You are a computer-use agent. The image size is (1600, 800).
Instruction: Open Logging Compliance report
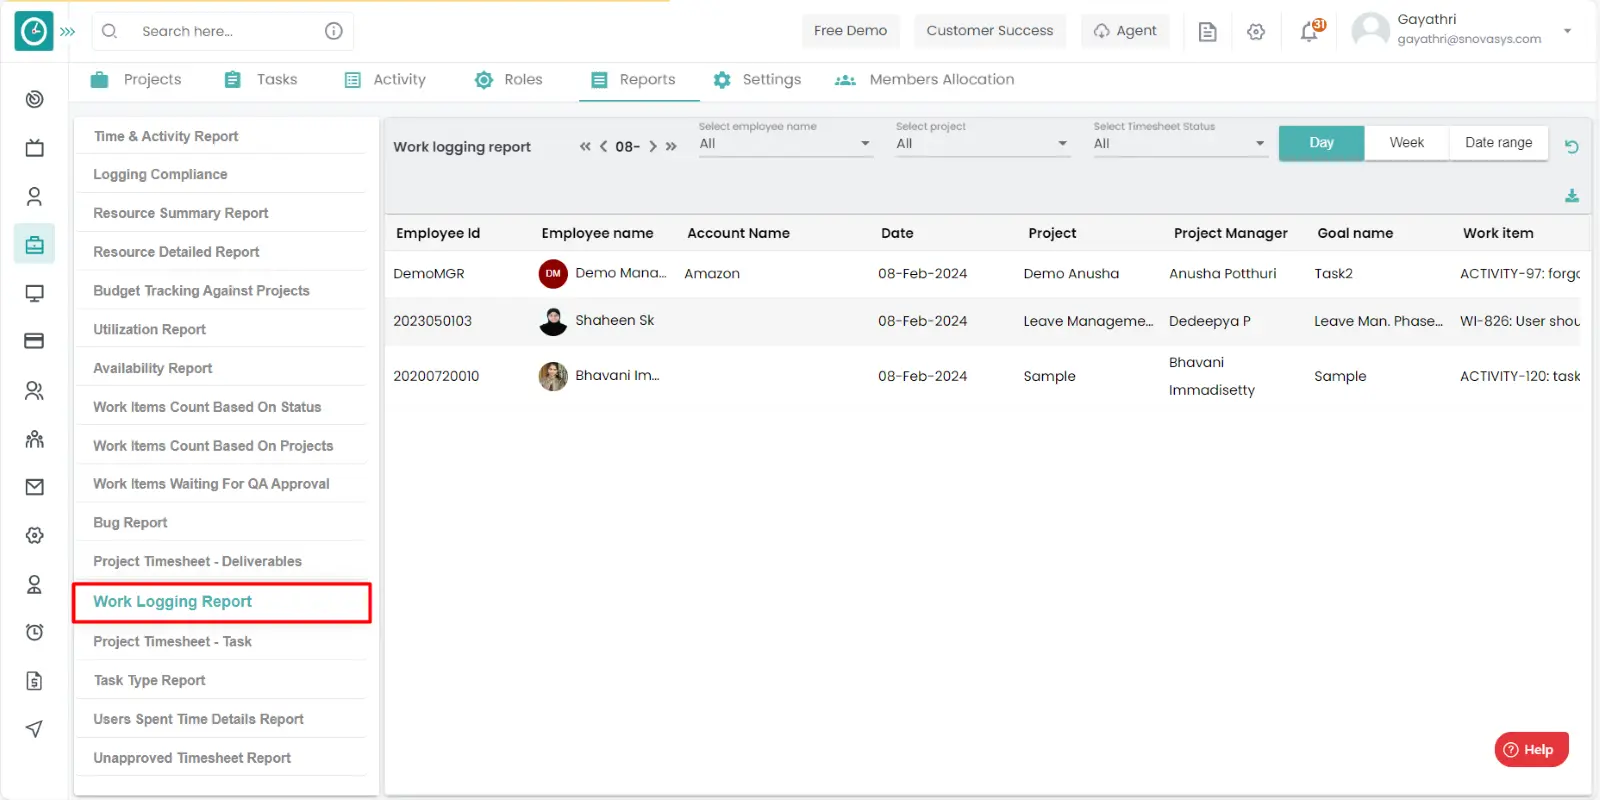click(160, 174)
